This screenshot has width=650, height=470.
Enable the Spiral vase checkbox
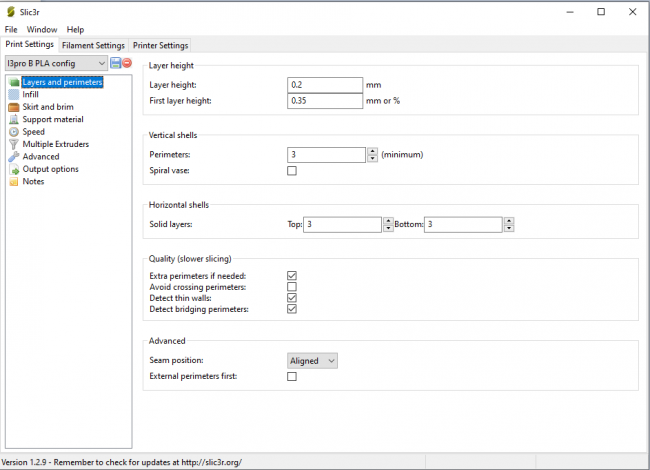(x=292, y=171)
